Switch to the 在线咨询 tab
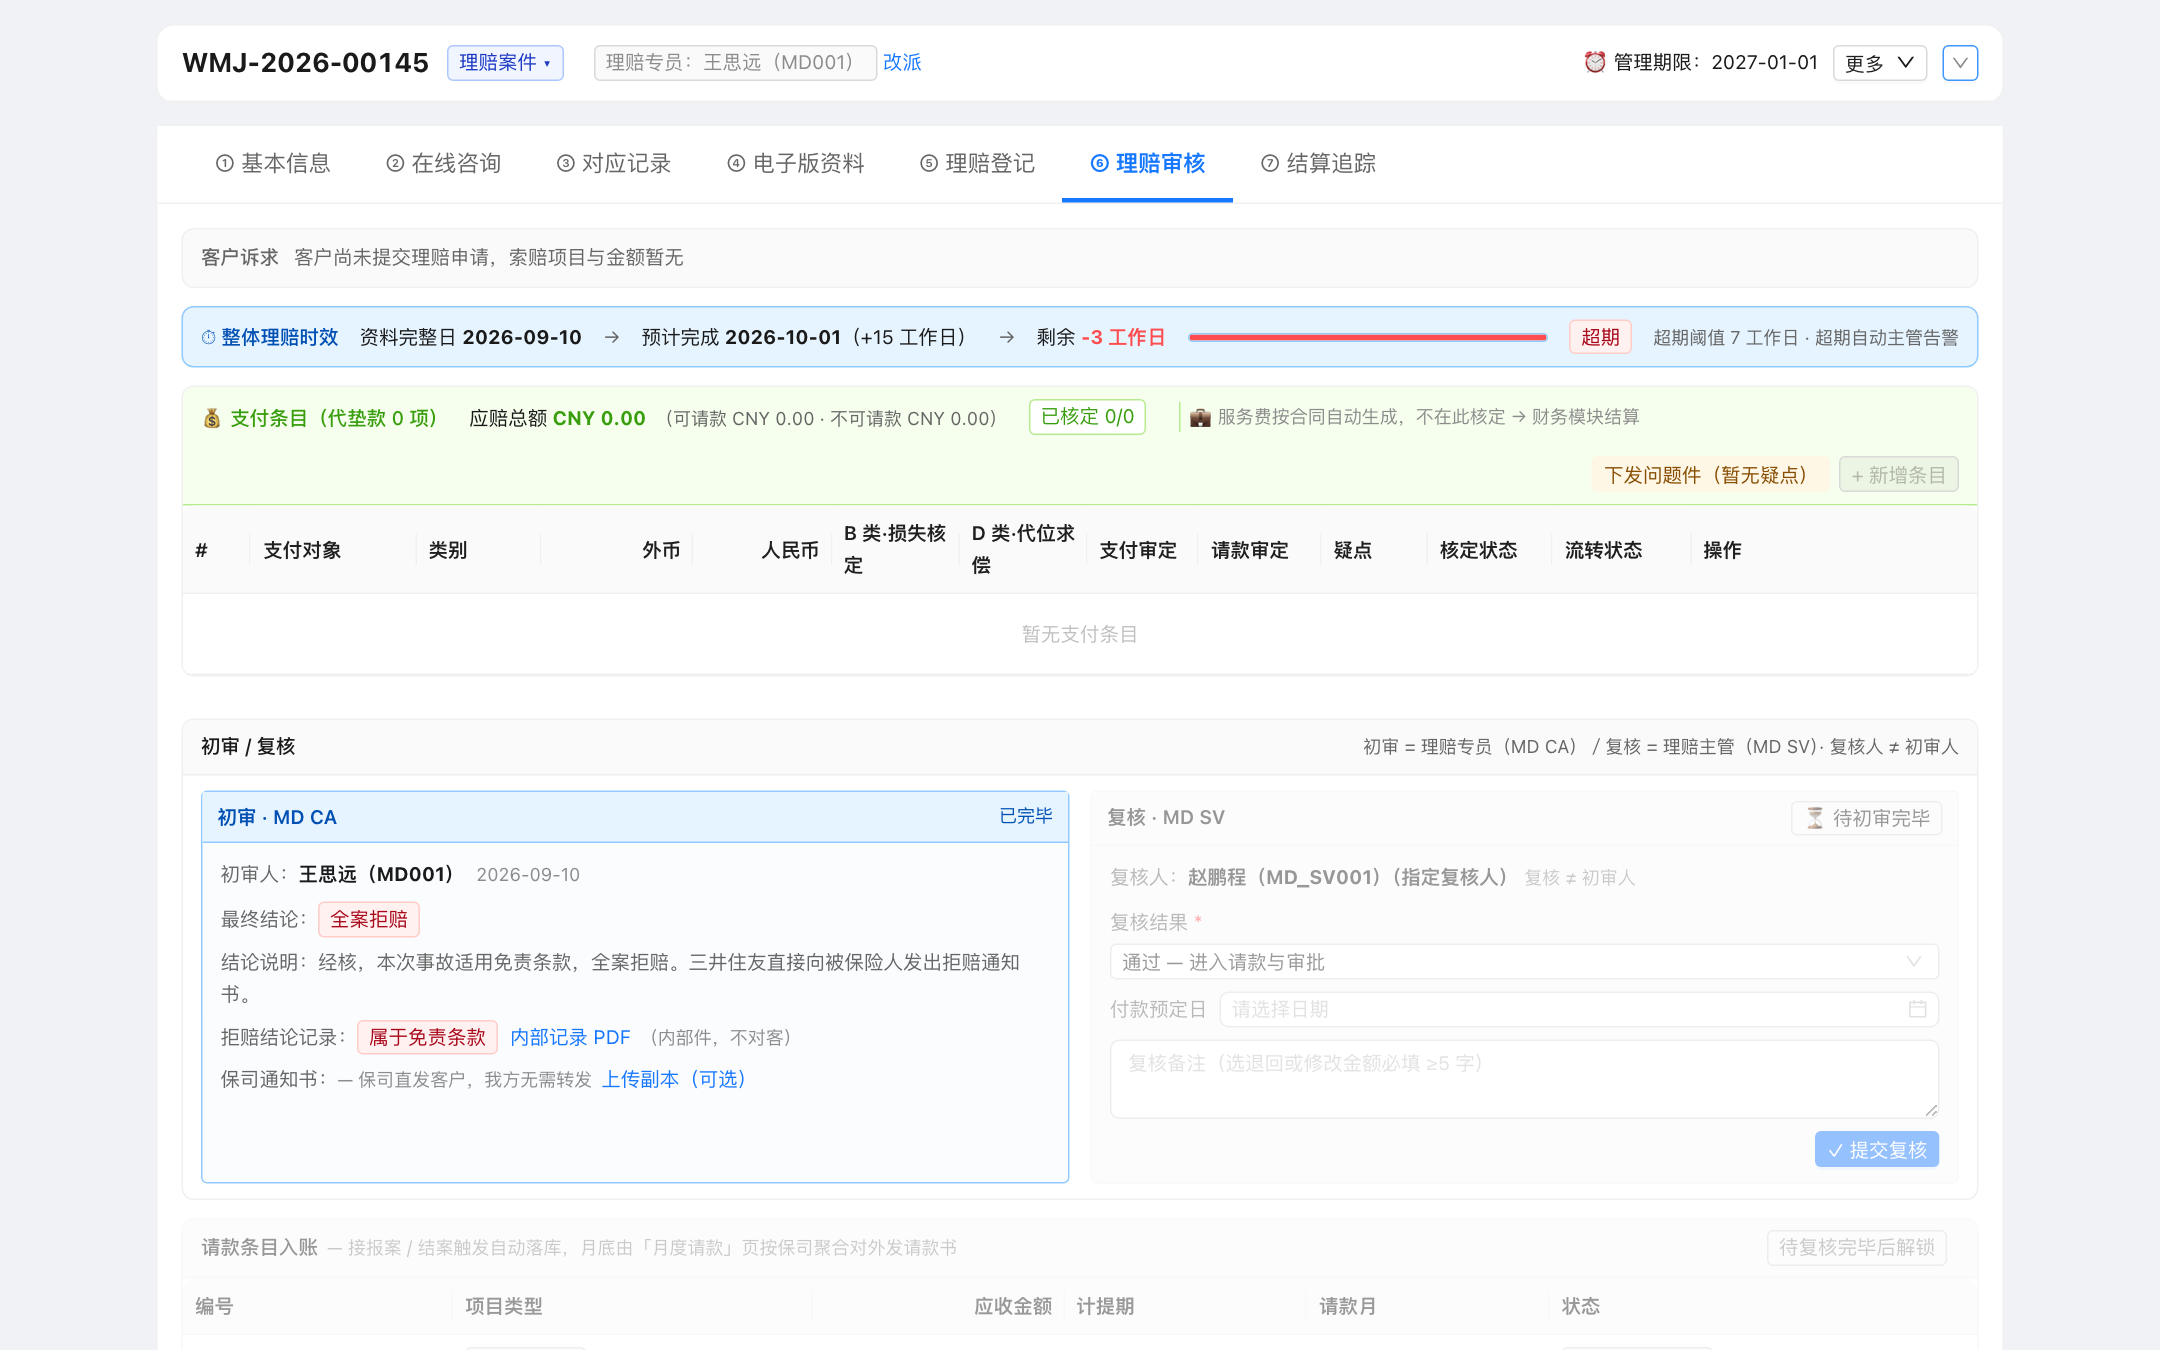This screenshot has width=2160, height=1350. click(444, 163)
